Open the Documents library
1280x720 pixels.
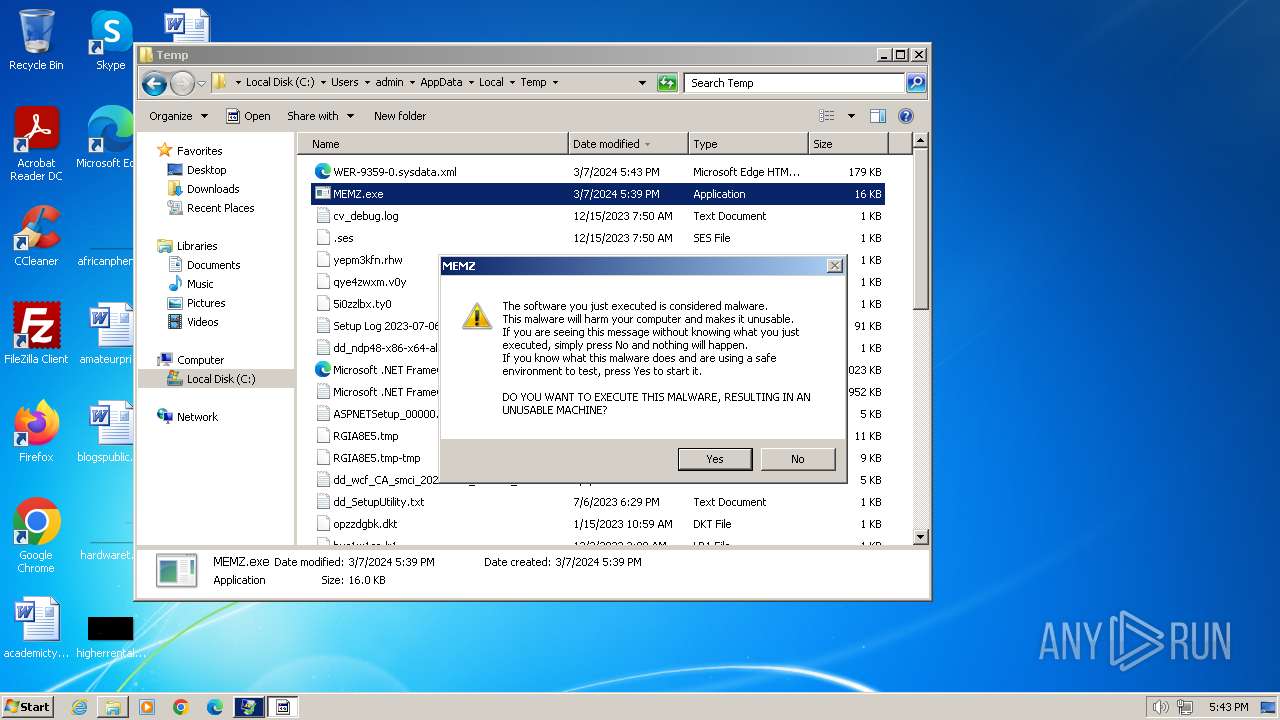(213, 265)
